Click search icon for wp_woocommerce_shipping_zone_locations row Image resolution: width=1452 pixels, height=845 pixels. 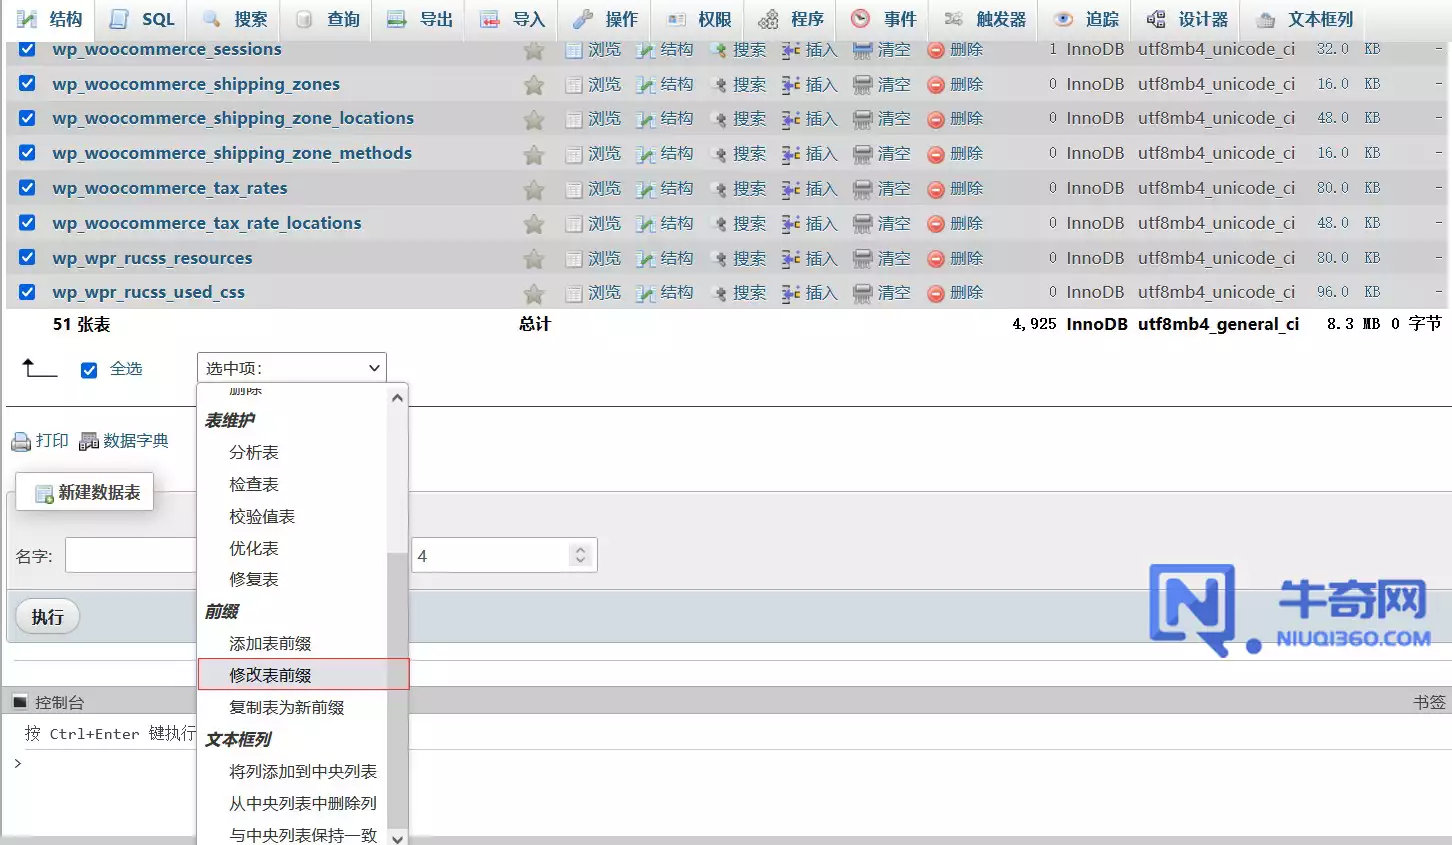point(718,119)
